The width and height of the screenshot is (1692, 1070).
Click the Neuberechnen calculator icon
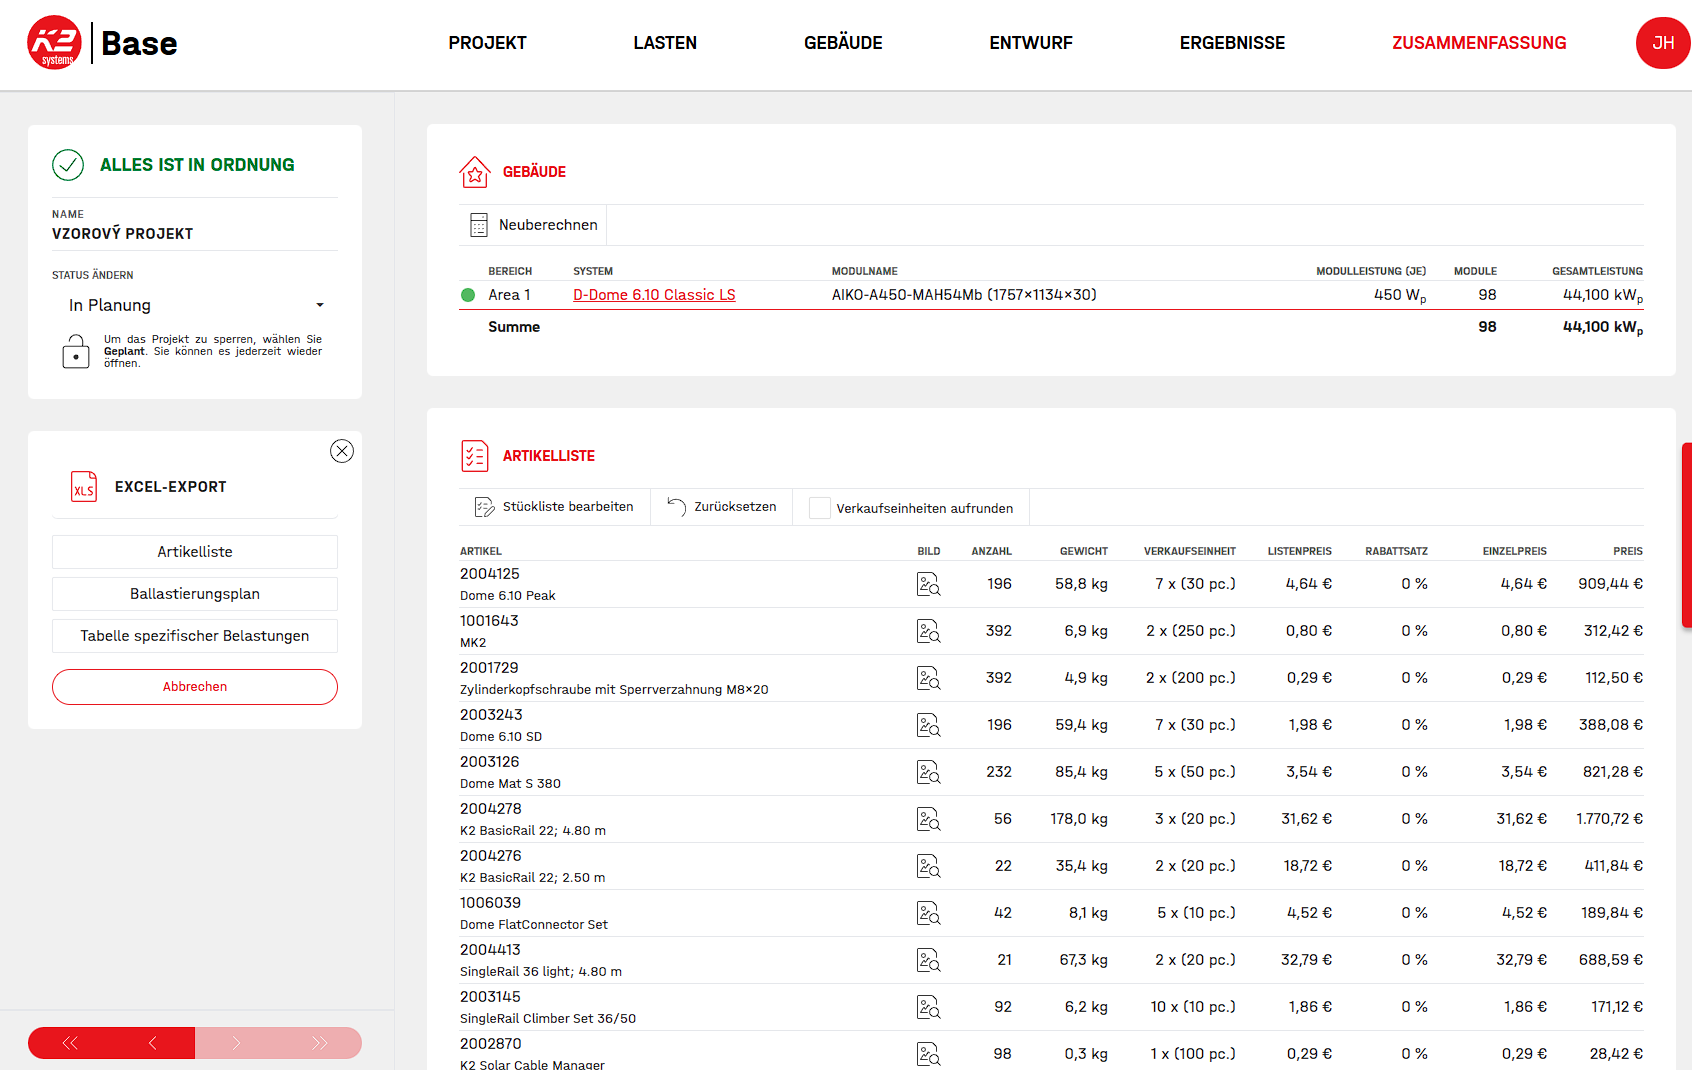point(479,225)
